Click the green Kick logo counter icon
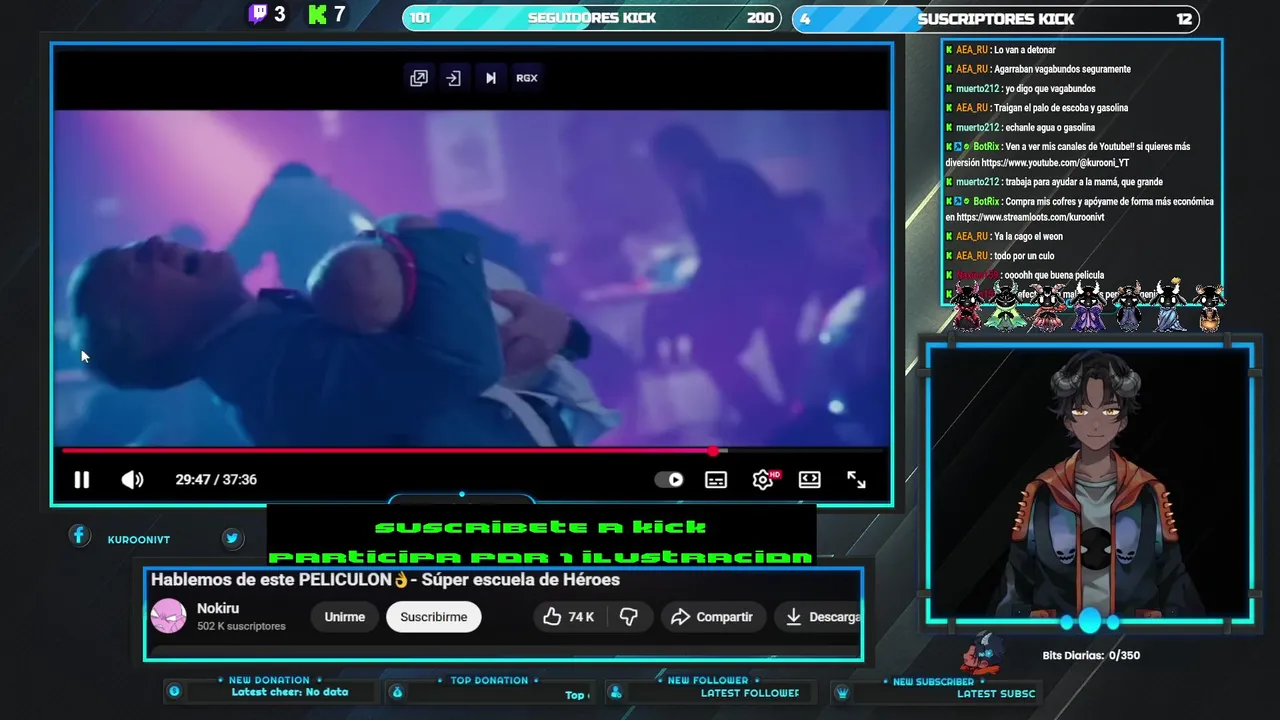Viewport: 1280px width, 720px height. coord(318,14)
